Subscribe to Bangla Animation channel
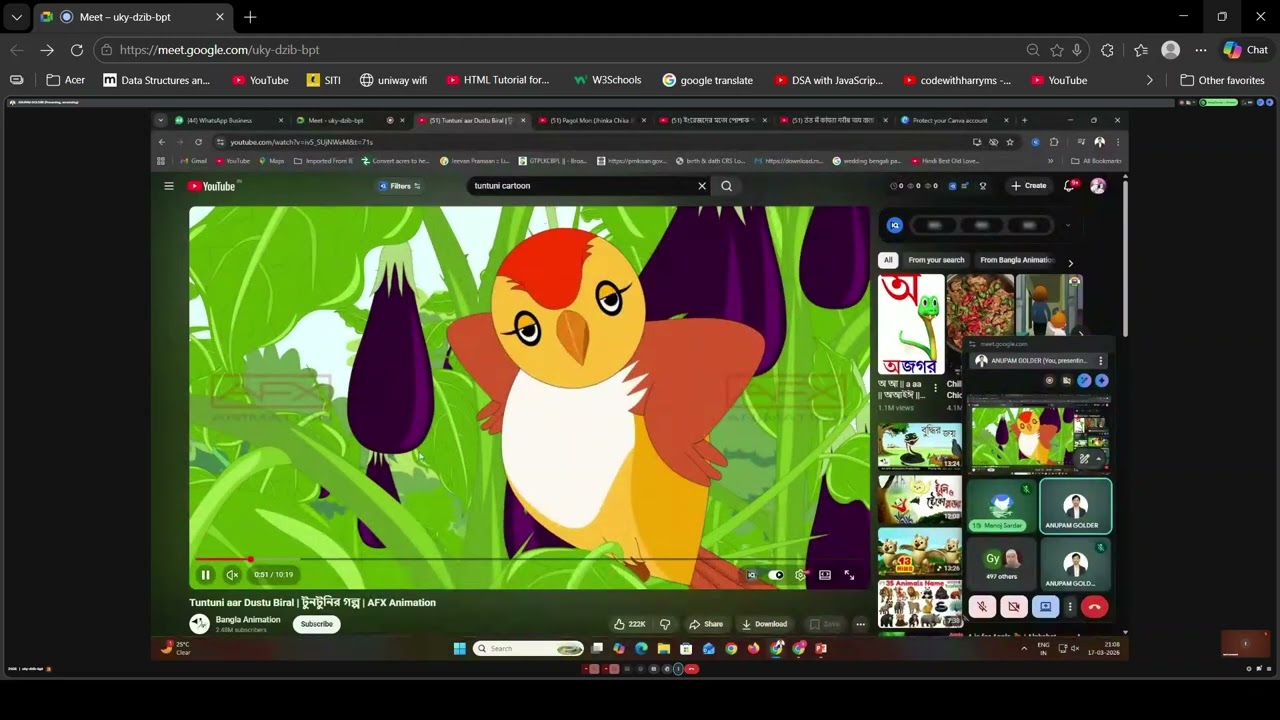1280x720 pixels. [317, 624]
